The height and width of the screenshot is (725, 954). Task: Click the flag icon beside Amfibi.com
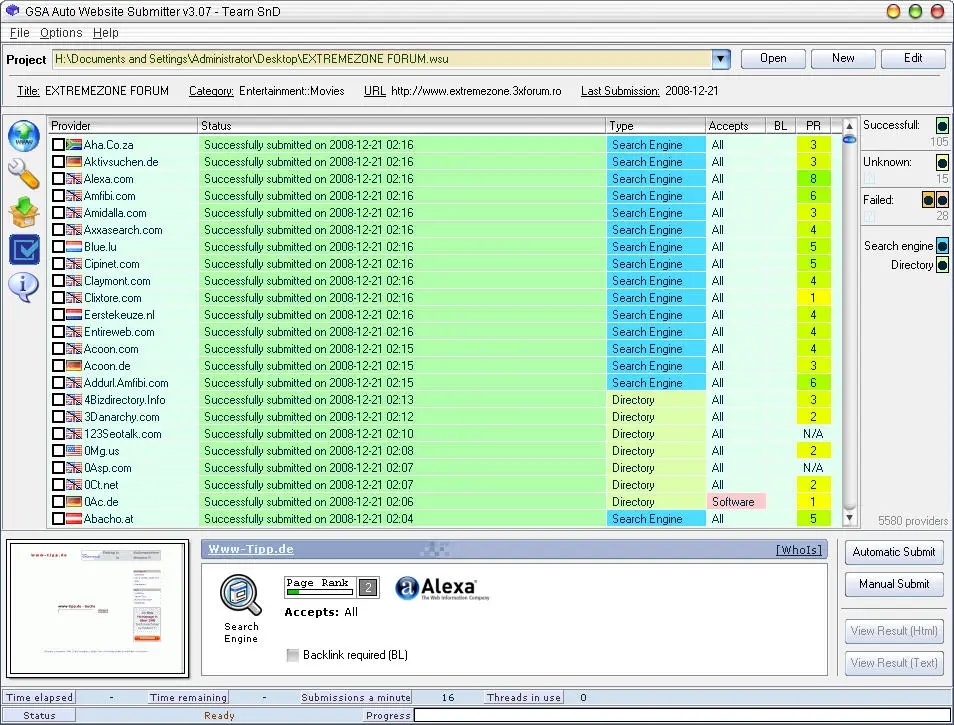tap(74, 196)
